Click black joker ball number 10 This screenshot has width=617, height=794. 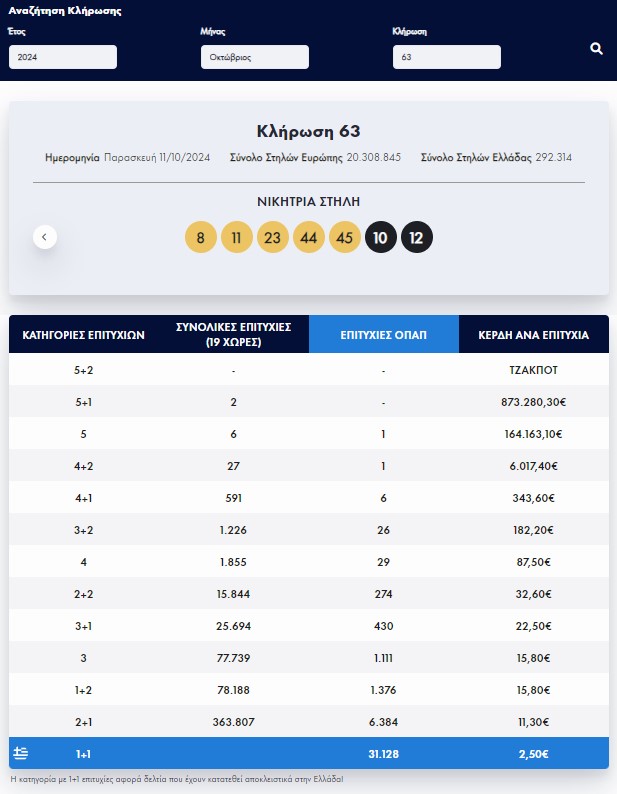380,237
